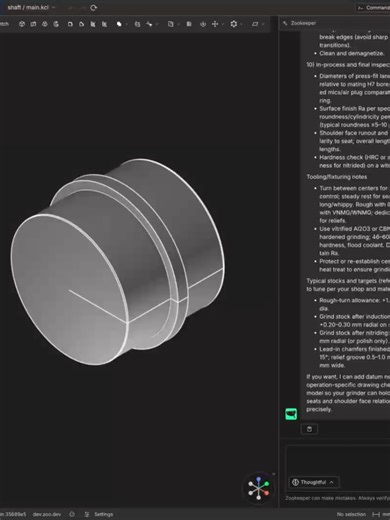
Task: Click the refresh icon beside the file name
Action: [93, 7]
